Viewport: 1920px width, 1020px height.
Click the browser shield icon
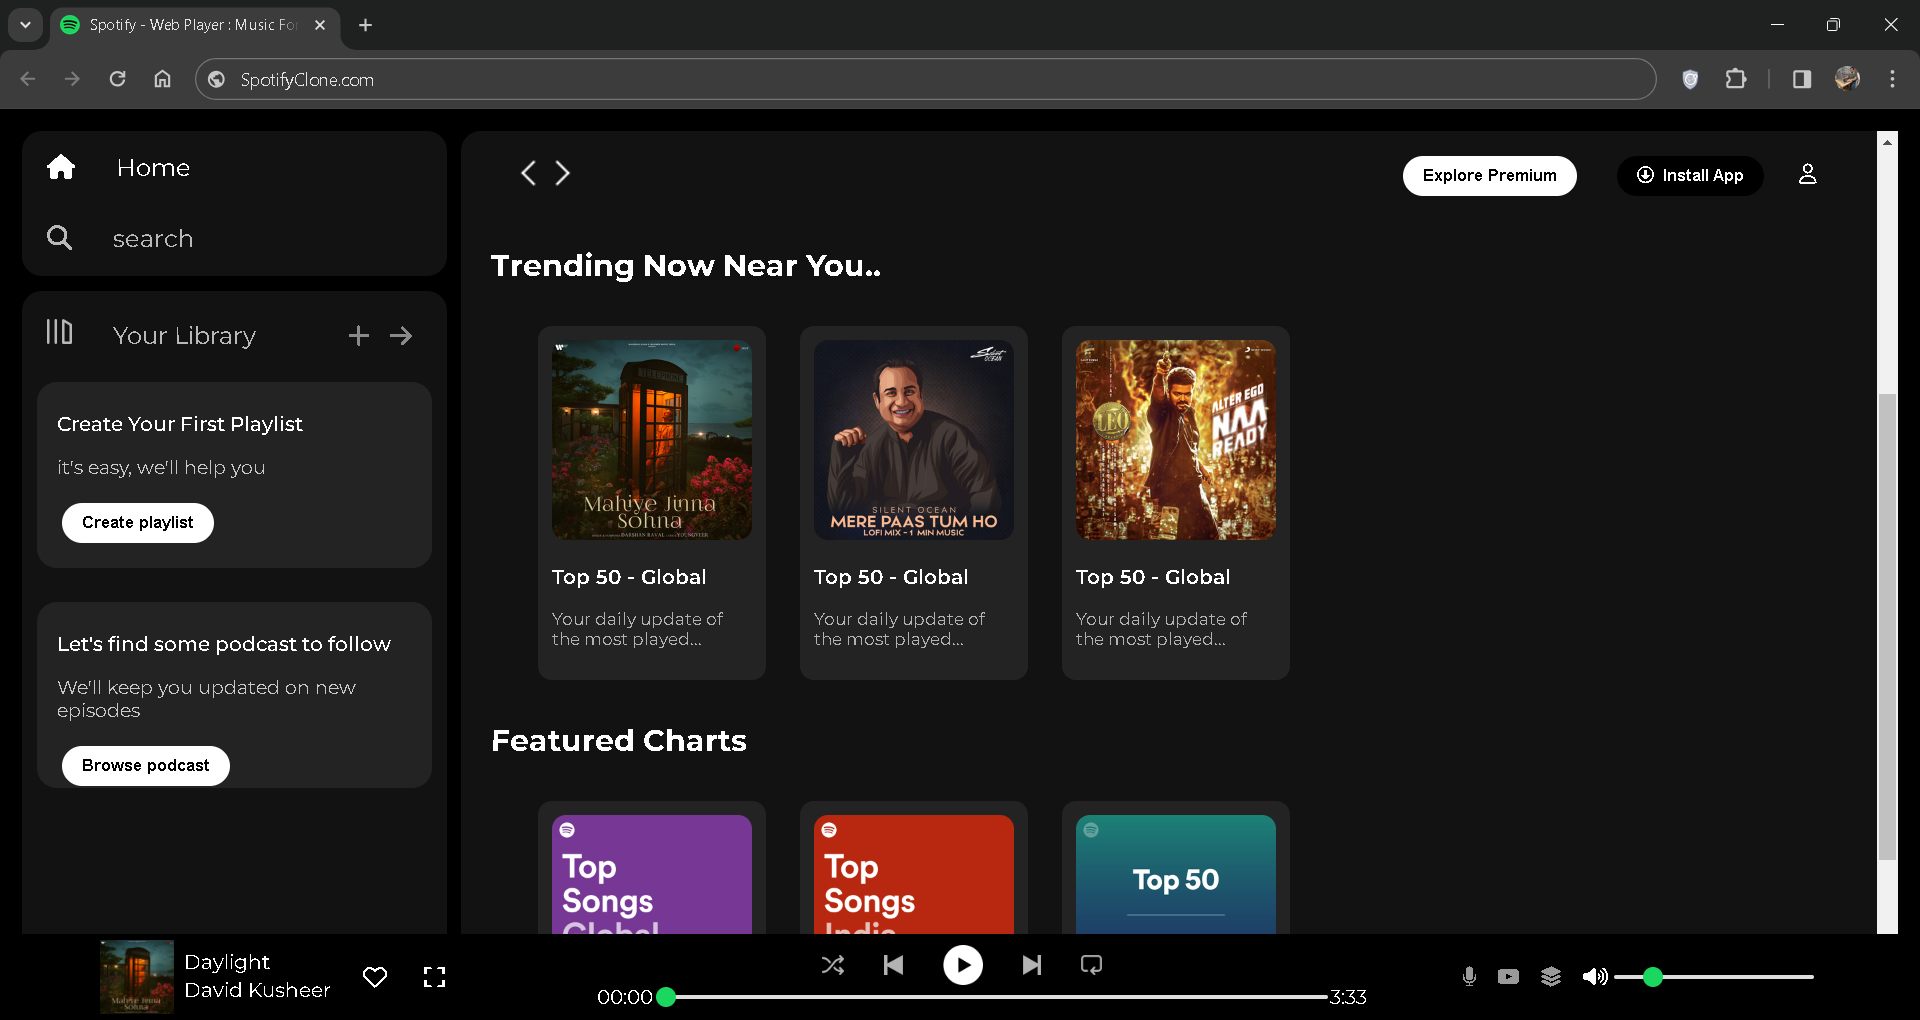pyautogui.click(x=1690, y=79)
